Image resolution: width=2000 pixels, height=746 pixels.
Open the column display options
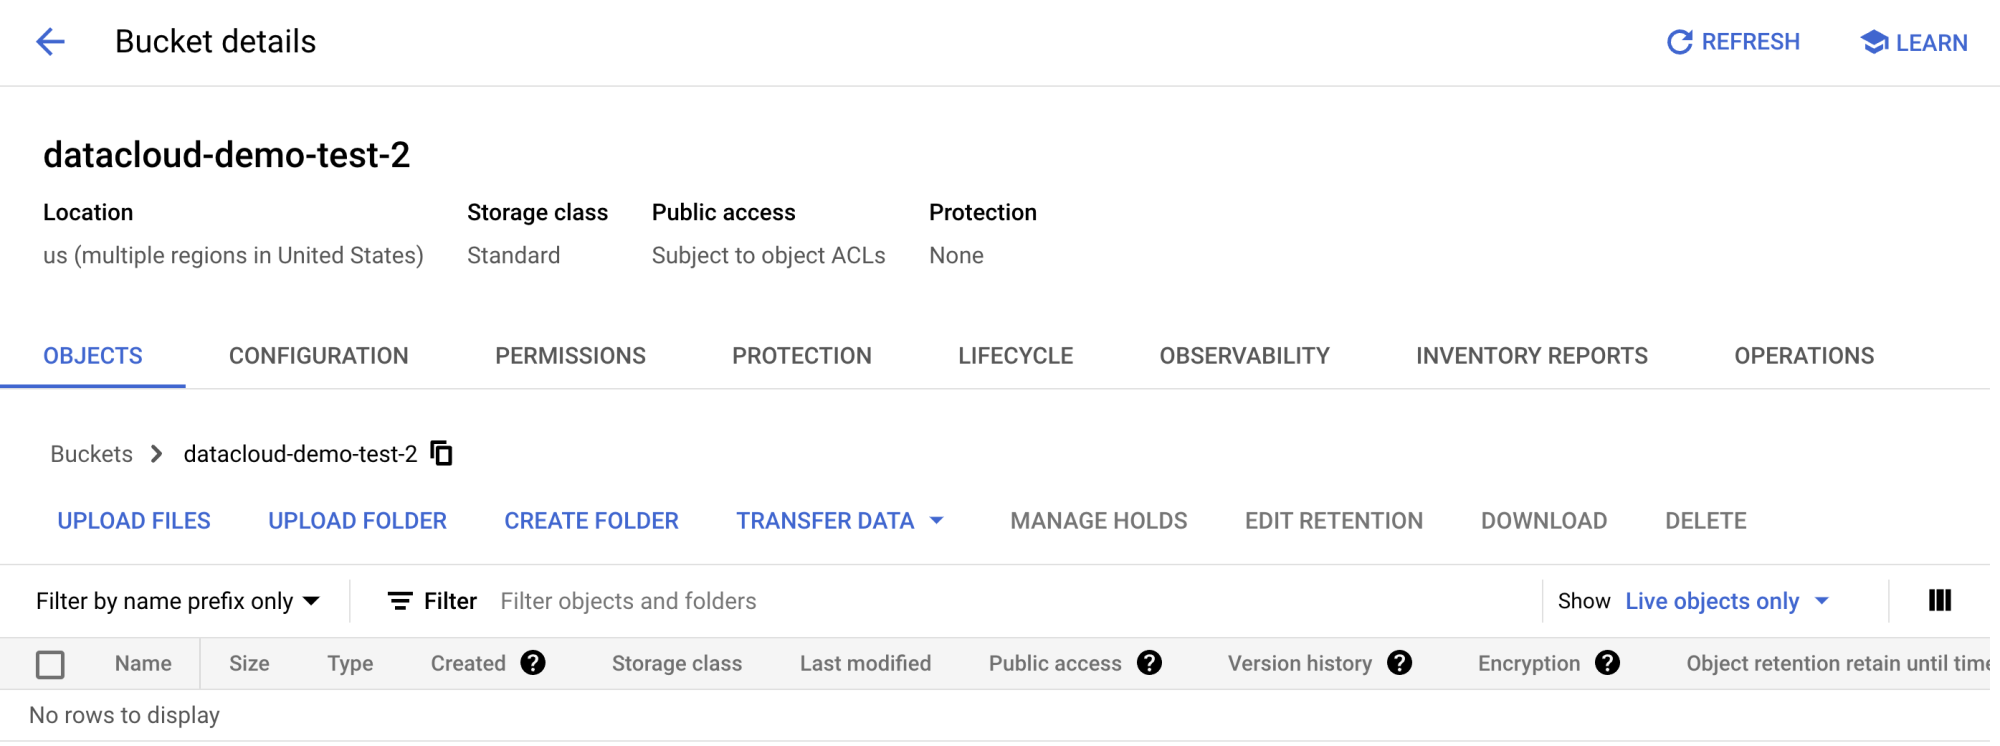coord(1940,600)
